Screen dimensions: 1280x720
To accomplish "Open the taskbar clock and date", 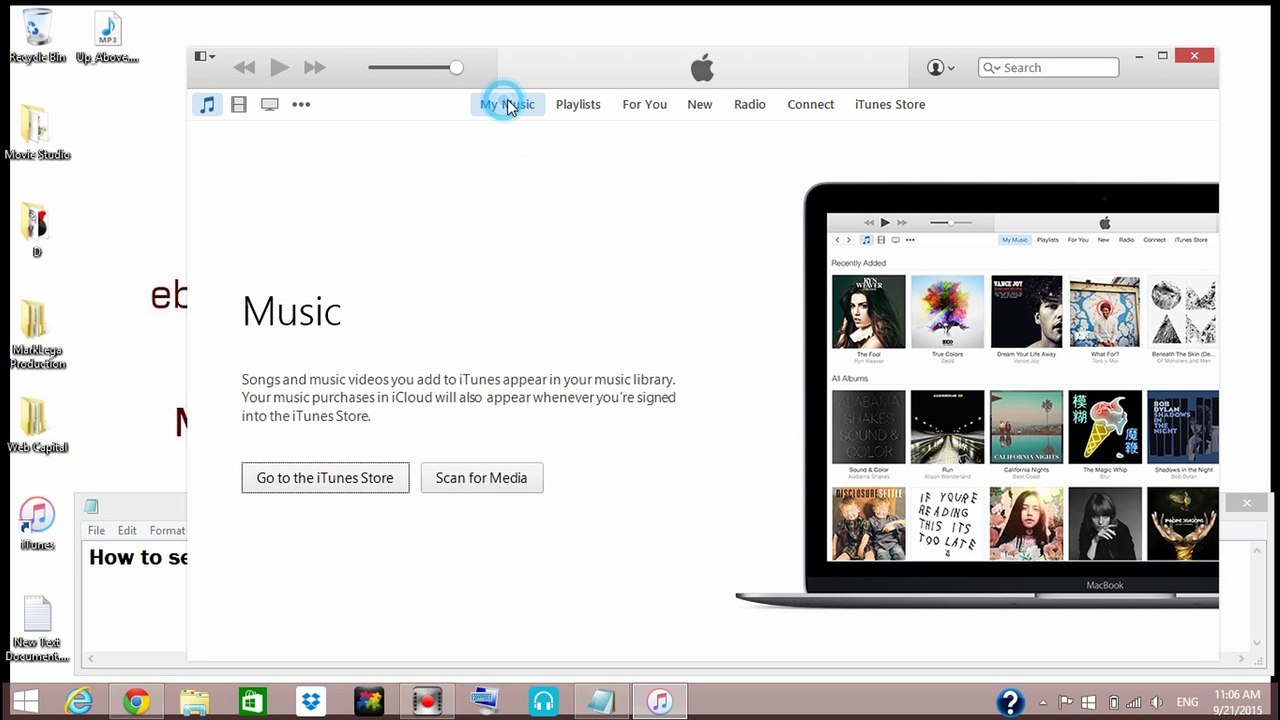I will 1237,702.
